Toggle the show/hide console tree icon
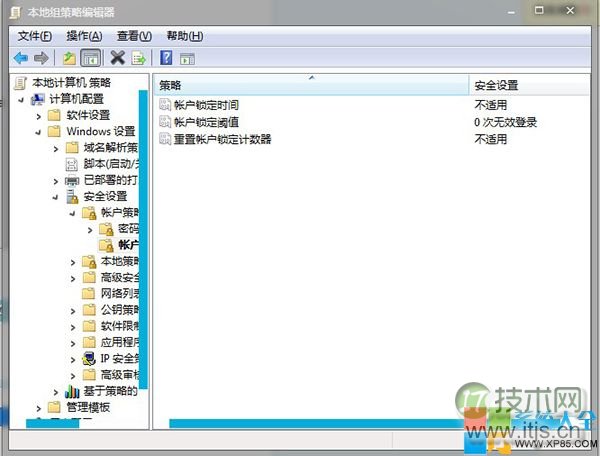 point(91,58)
